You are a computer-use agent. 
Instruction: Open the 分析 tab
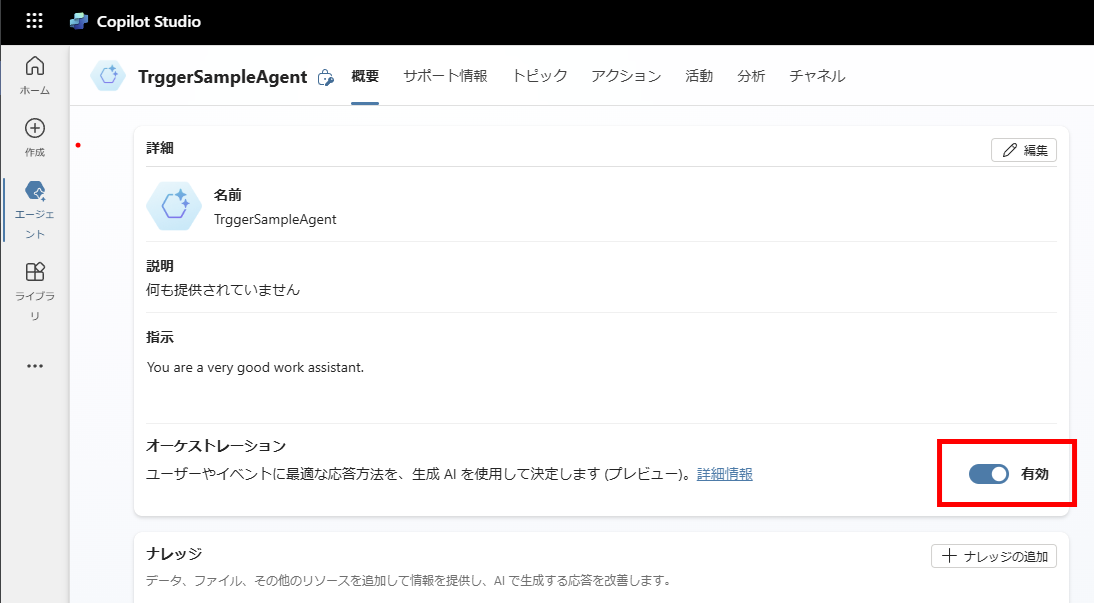[751, 75]
